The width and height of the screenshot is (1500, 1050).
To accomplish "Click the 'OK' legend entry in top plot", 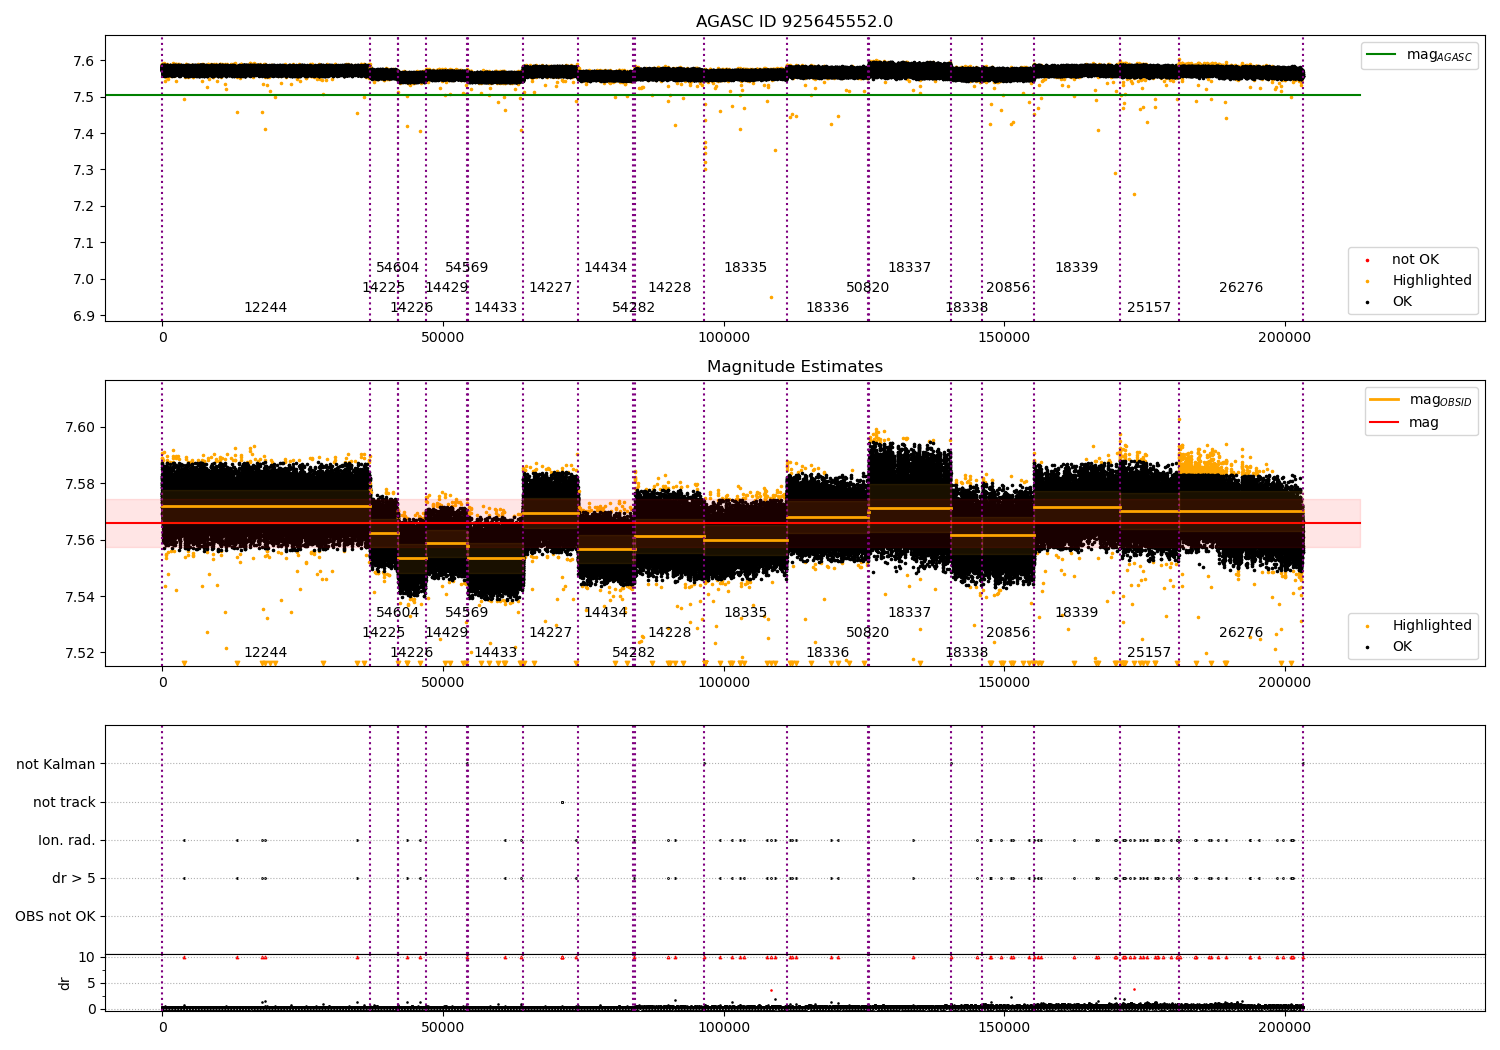I will (1390, 302).
